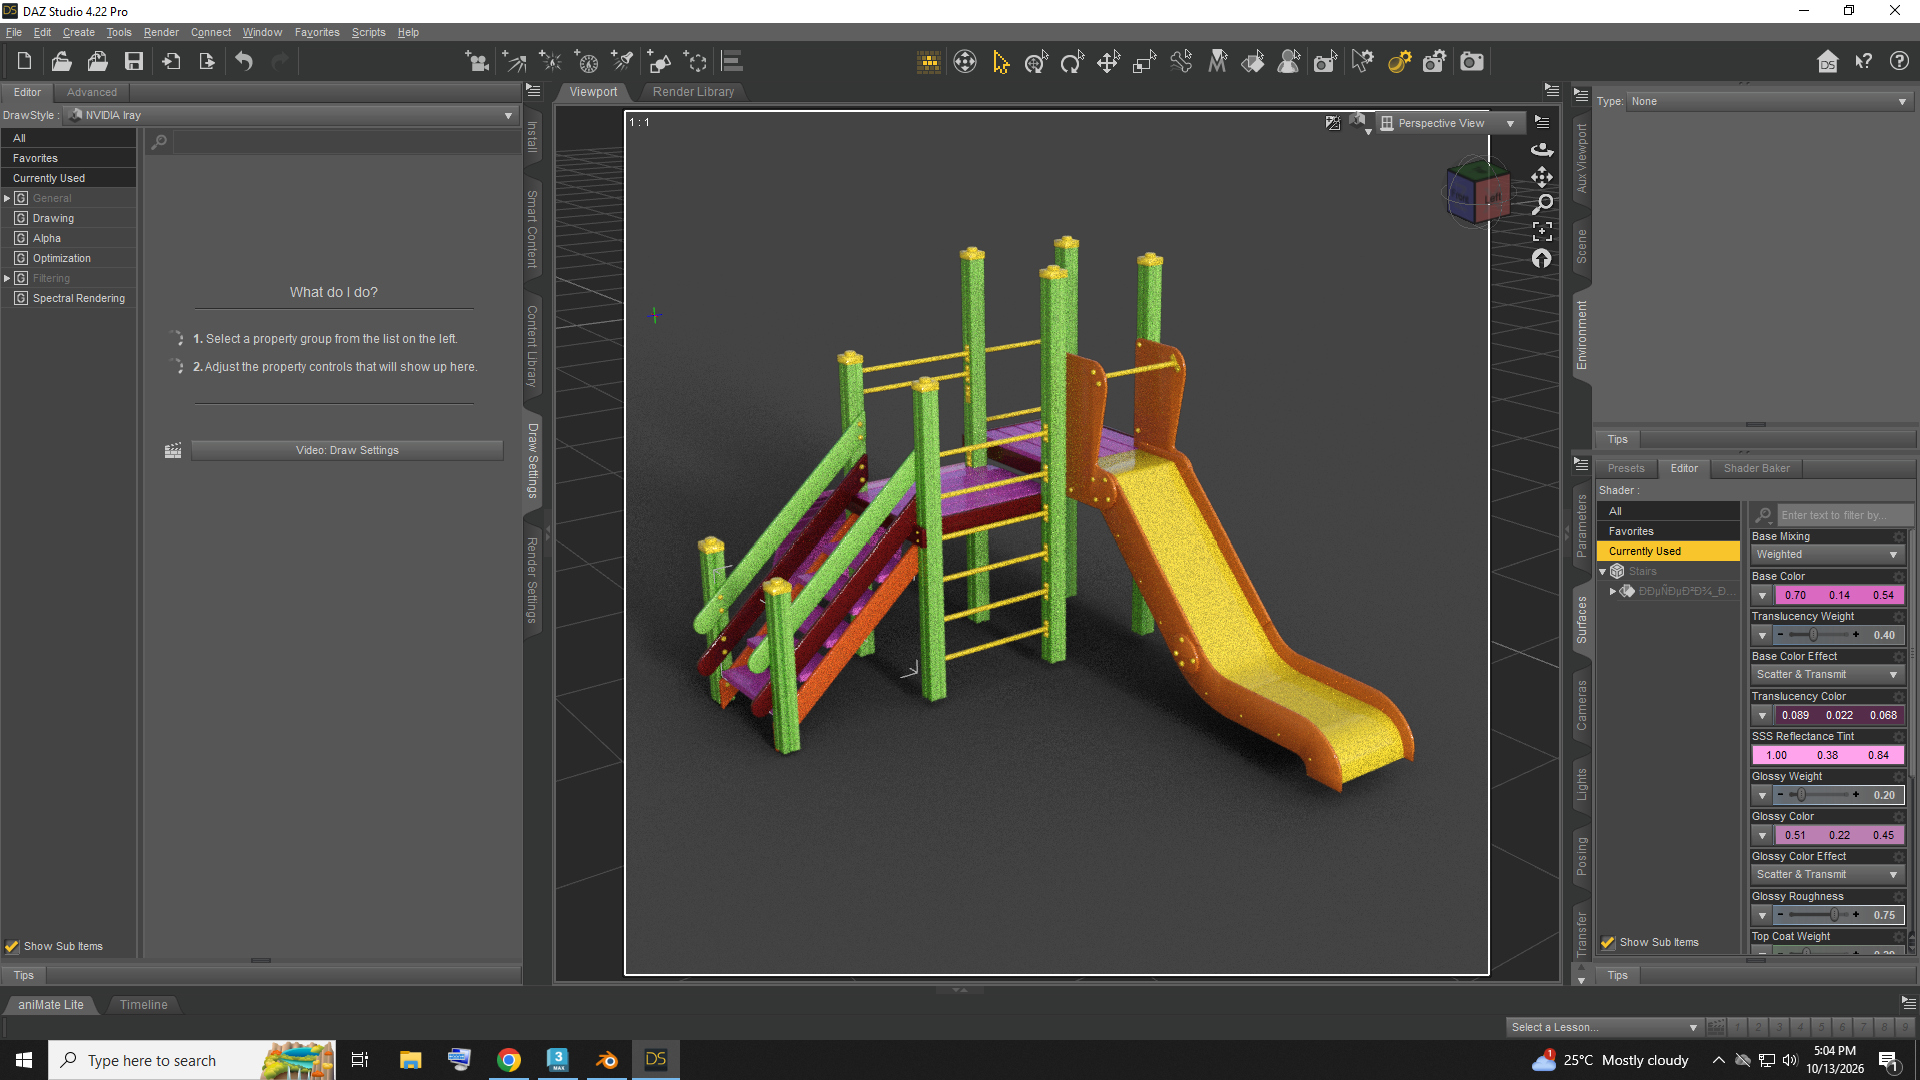Click the Reset view up-arrow icon
Image resolution: width=1920 pixels, height=1080 pixels.
coord(1542,259)
